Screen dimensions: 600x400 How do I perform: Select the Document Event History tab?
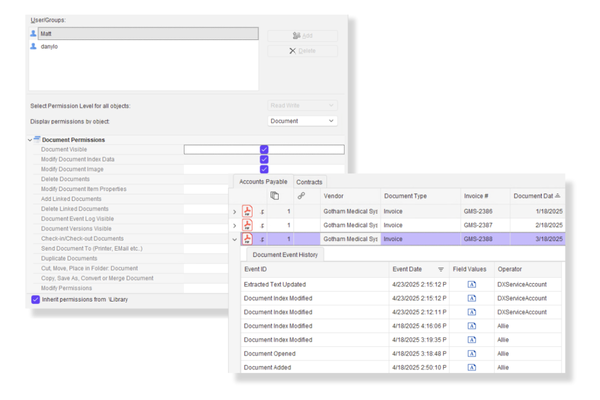tap(285, 255)
